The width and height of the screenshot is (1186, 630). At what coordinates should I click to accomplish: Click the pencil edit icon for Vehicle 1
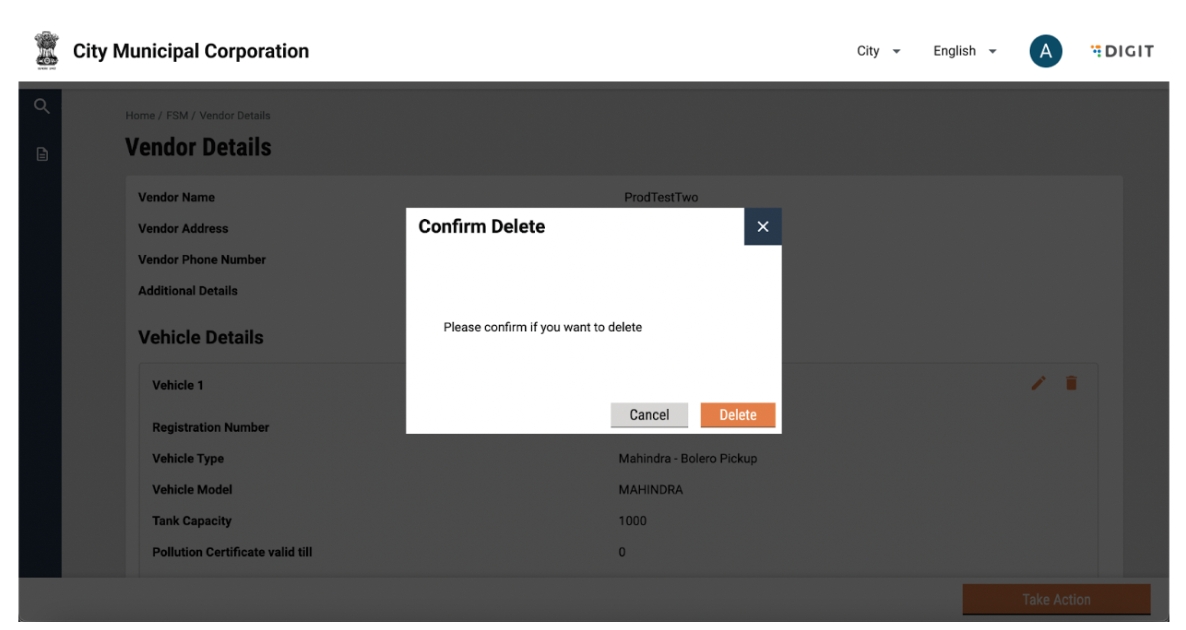pyautogui.click(x=1039, y=383)
